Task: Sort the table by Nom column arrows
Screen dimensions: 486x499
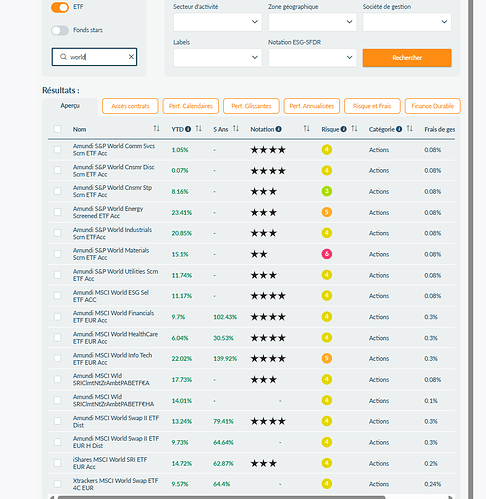Action: click(156, 129)
